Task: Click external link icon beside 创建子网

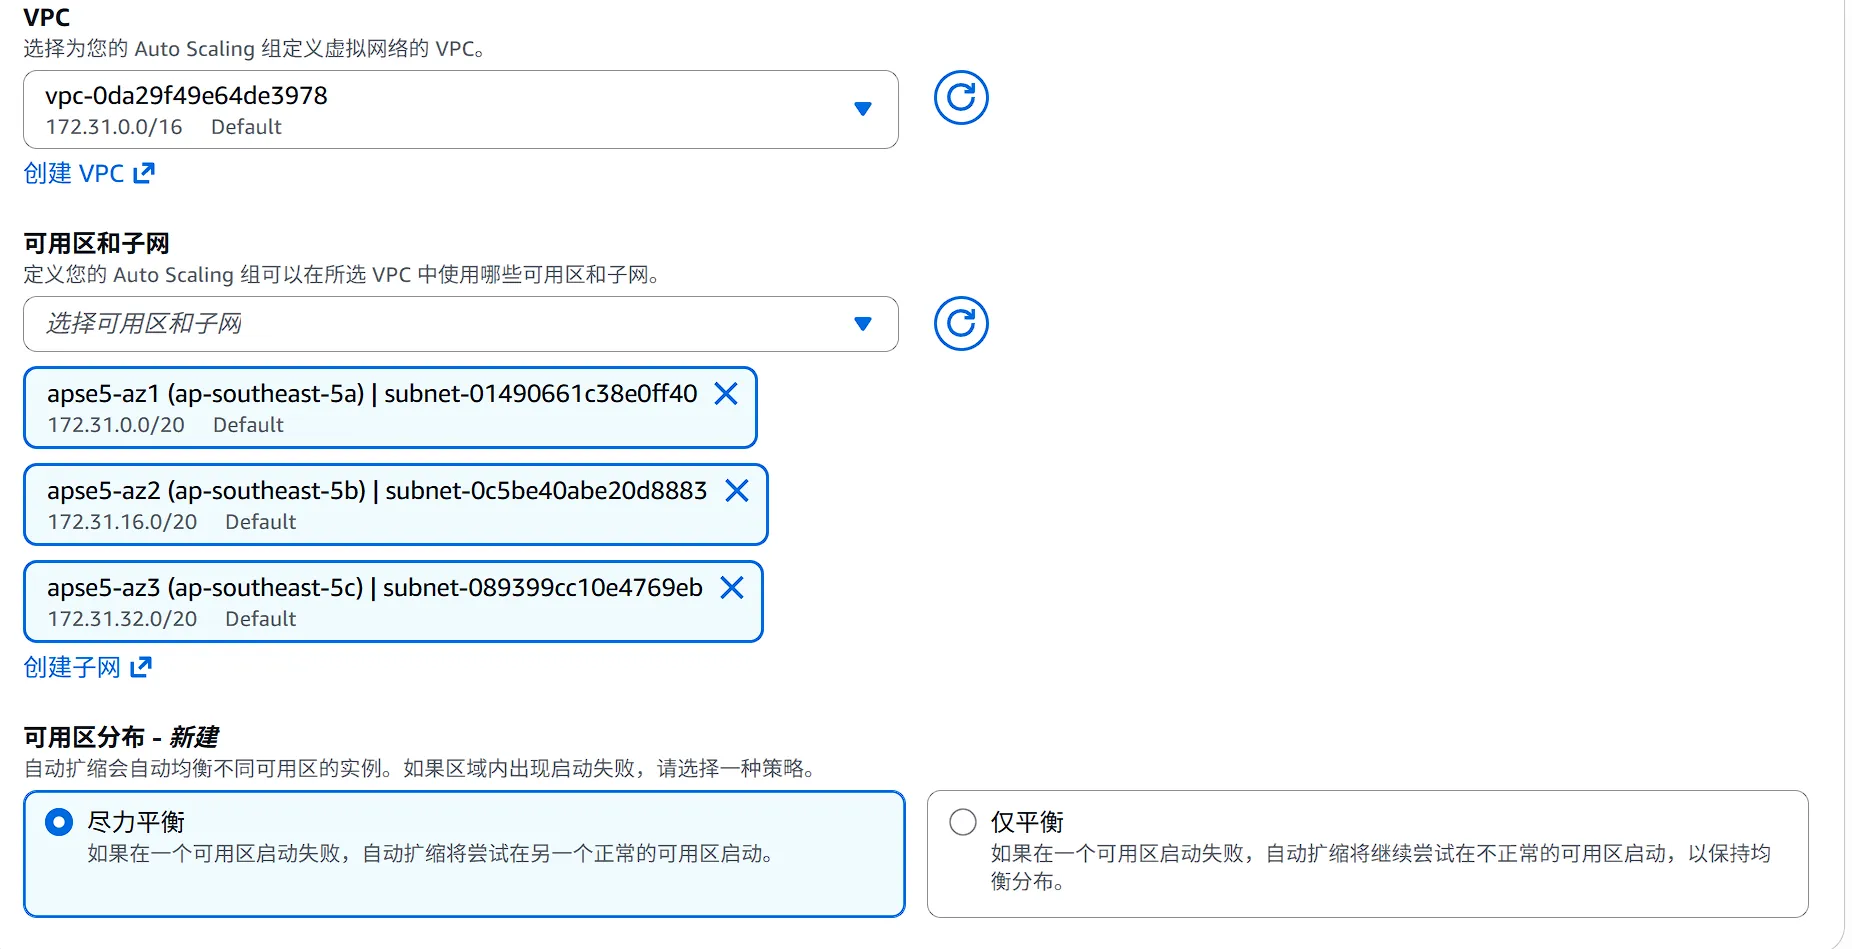Action: tap(141, 667)
